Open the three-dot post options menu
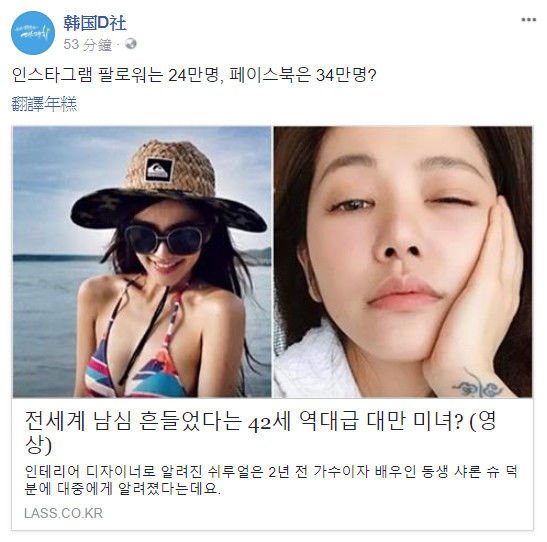 coord(528,20)
